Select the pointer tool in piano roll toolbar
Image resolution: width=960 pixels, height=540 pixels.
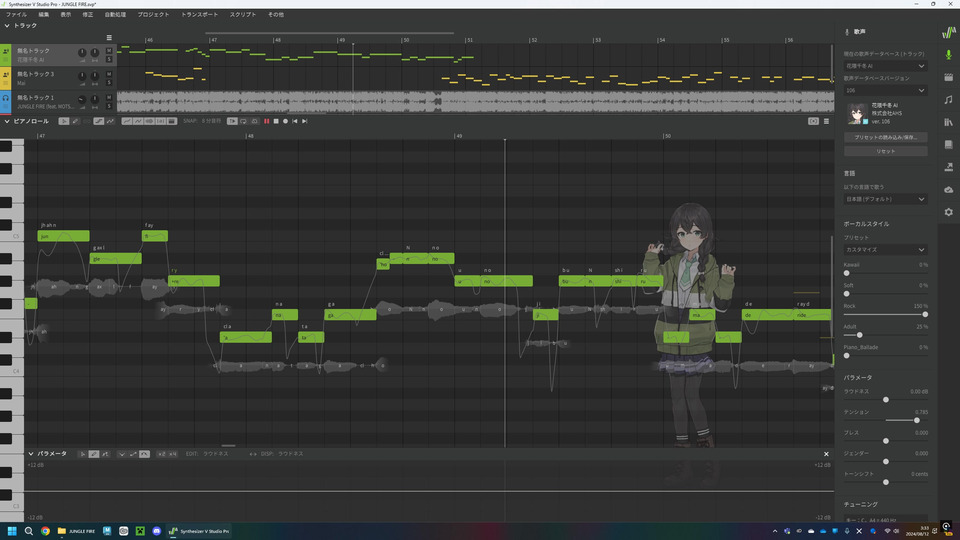pos(64,121)
